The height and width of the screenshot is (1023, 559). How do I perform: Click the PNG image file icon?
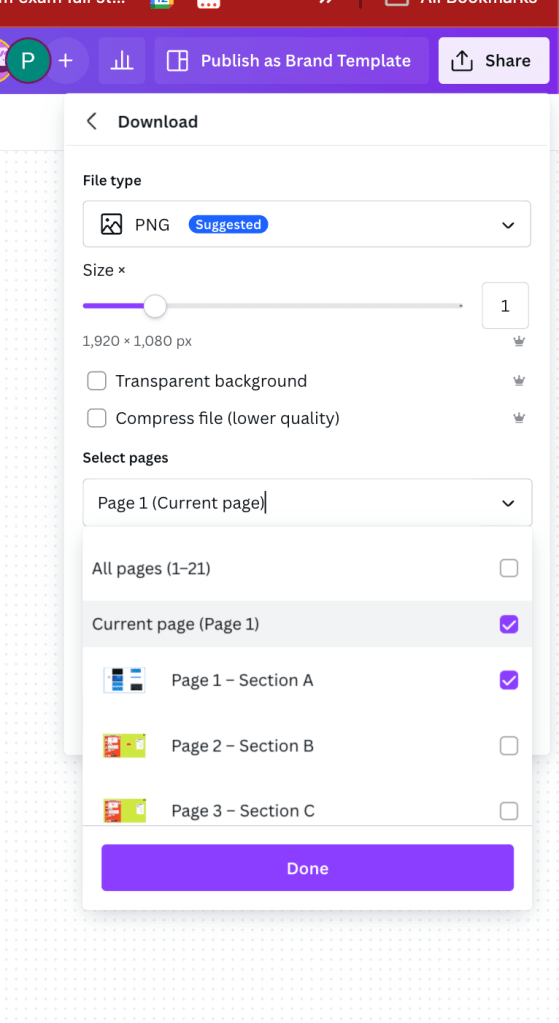pos(112,224)
